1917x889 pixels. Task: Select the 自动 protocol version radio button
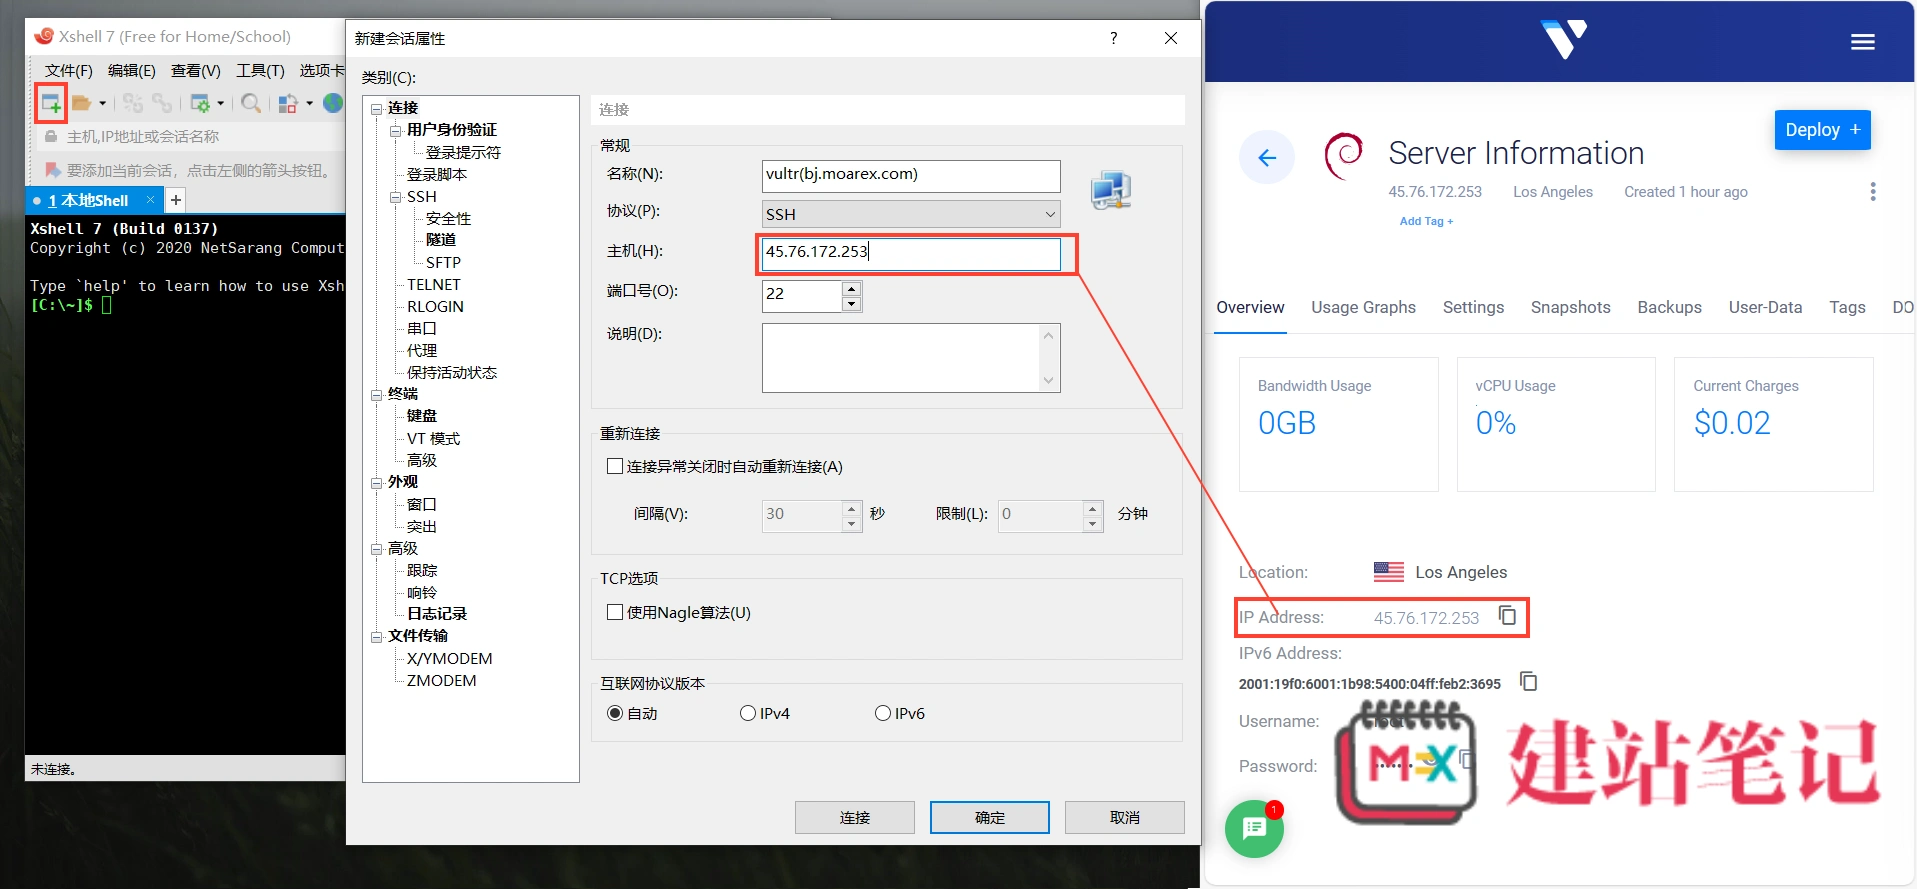[x=615, y=713]
